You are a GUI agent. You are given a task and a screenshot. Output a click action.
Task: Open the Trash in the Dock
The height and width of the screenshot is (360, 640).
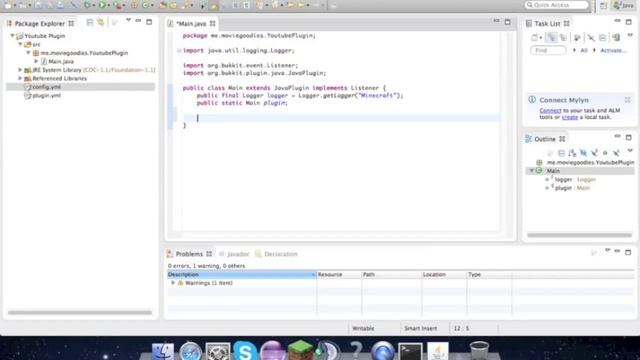479,351
